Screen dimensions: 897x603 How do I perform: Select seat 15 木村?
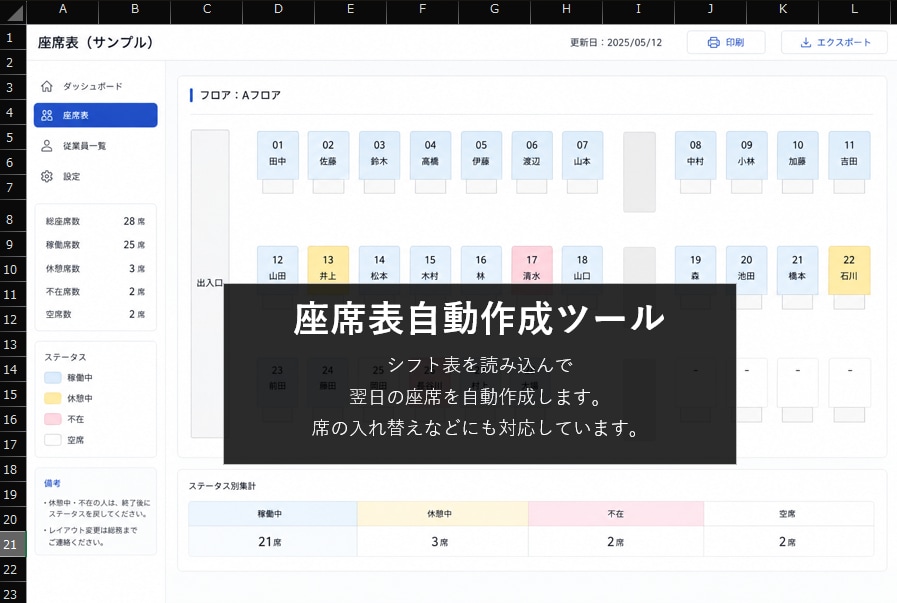430,265
